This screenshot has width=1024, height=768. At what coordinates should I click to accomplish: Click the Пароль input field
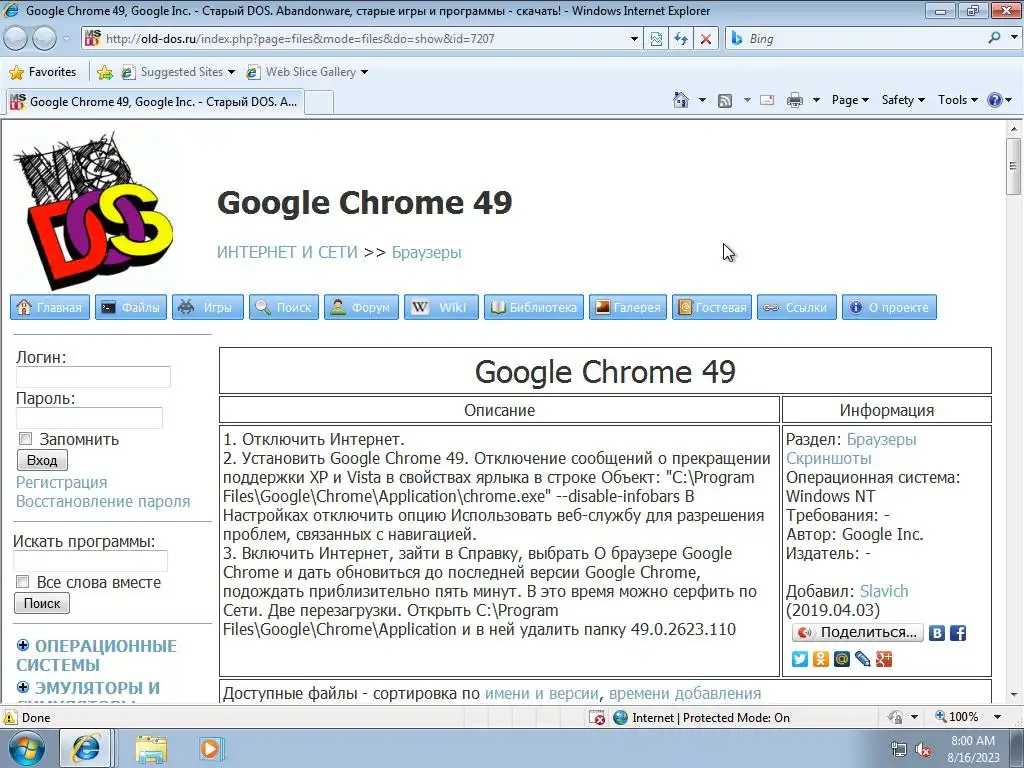point(89,418)
